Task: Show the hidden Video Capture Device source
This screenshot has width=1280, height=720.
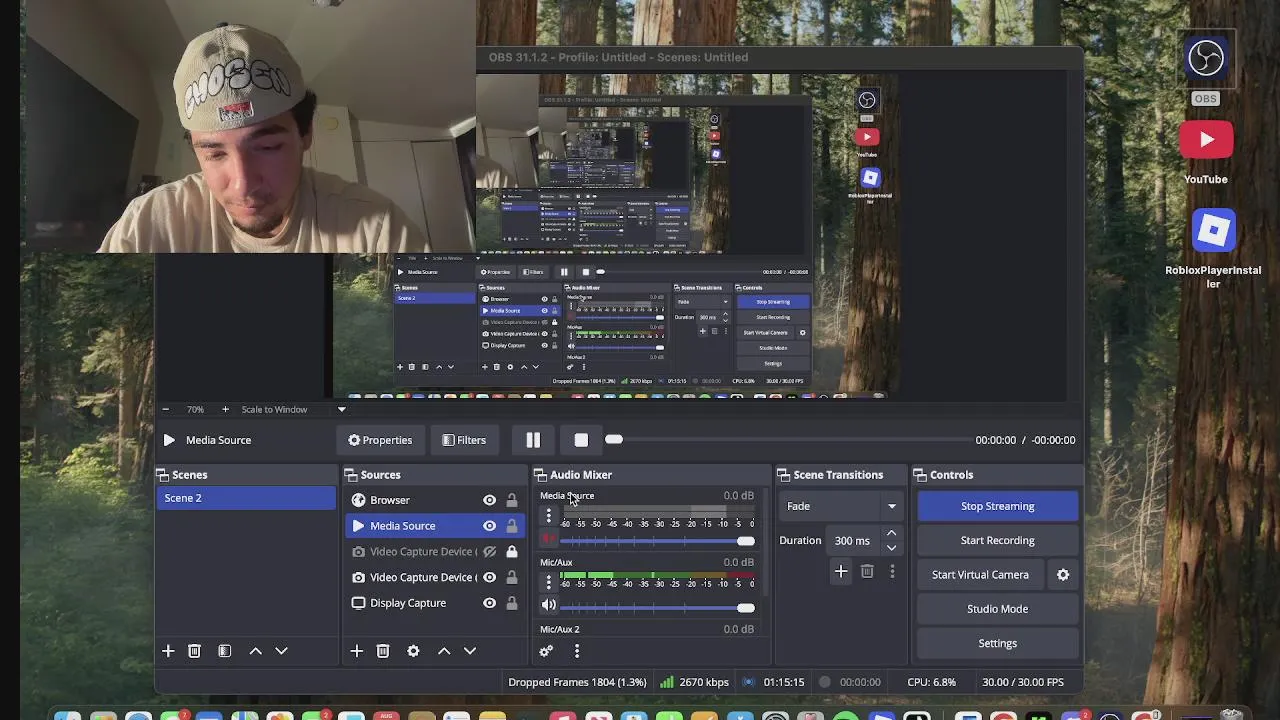Action: click(490, 552)
